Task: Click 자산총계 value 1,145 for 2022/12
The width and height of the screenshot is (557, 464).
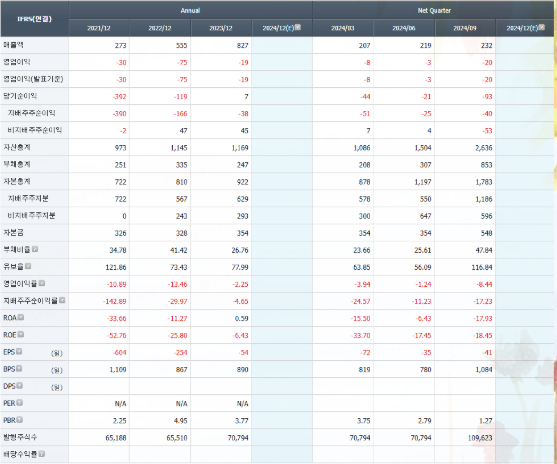Action: [x=179, y=148]
